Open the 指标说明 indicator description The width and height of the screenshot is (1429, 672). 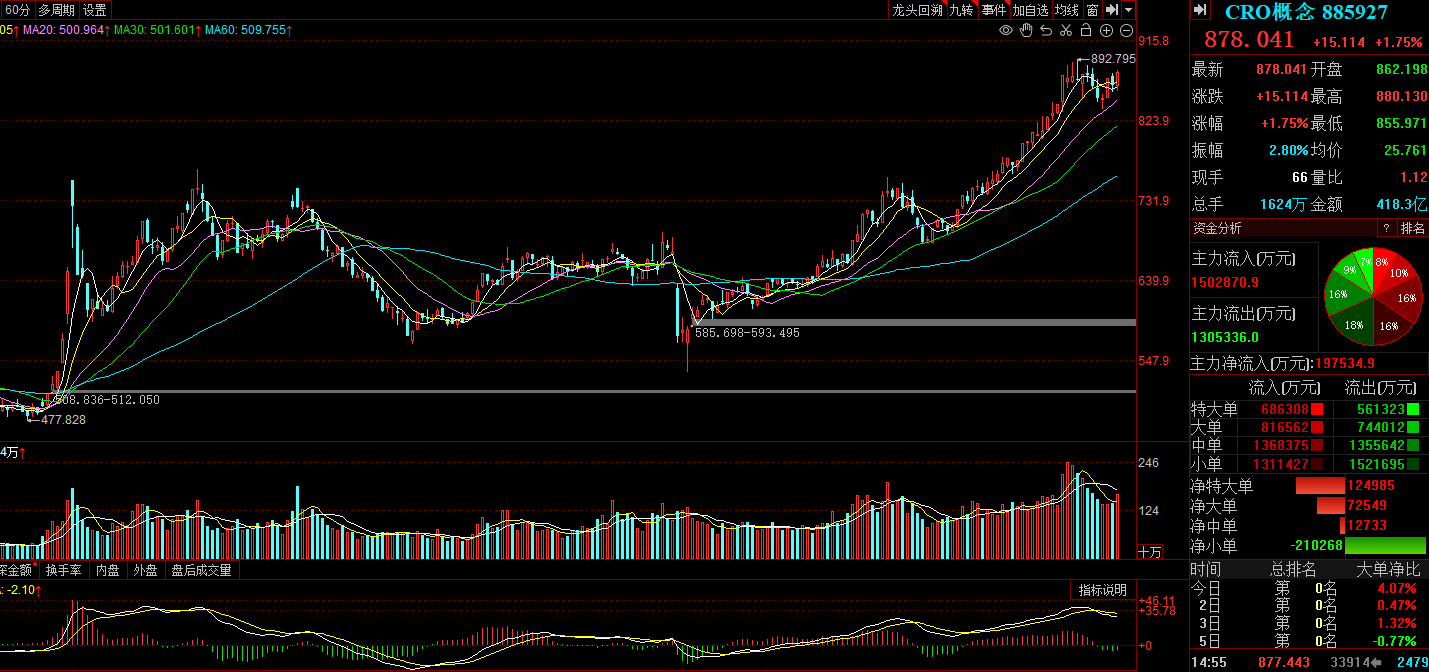coord(1101,590)
